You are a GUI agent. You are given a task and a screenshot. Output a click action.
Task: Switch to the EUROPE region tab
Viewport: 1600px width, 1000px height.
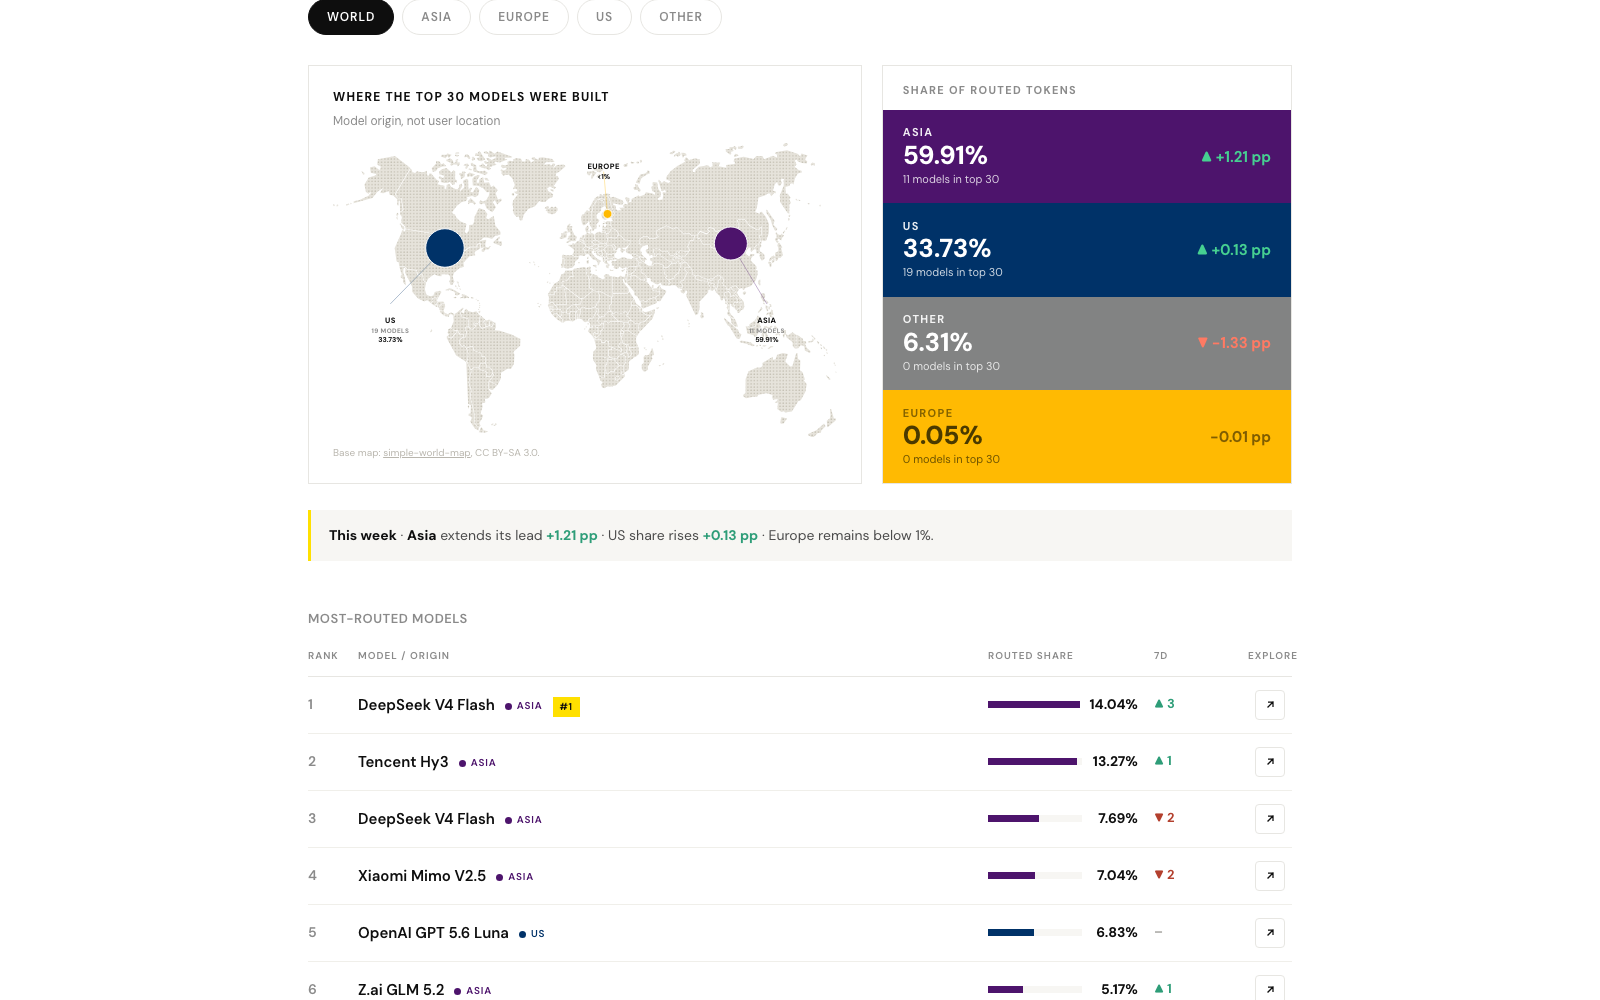(x=524, y=17)
